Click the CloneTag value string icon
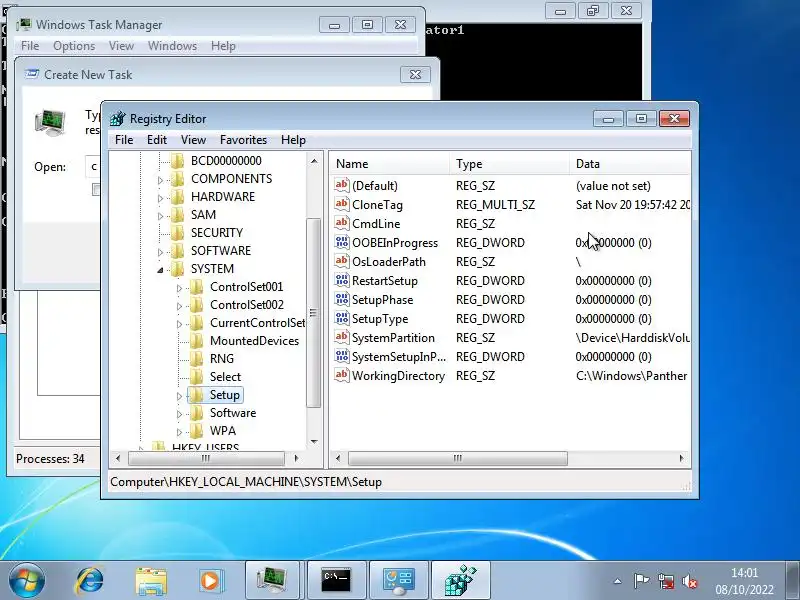Image resolution: width=800 pixels, height=600 pixels. point(341,204)
